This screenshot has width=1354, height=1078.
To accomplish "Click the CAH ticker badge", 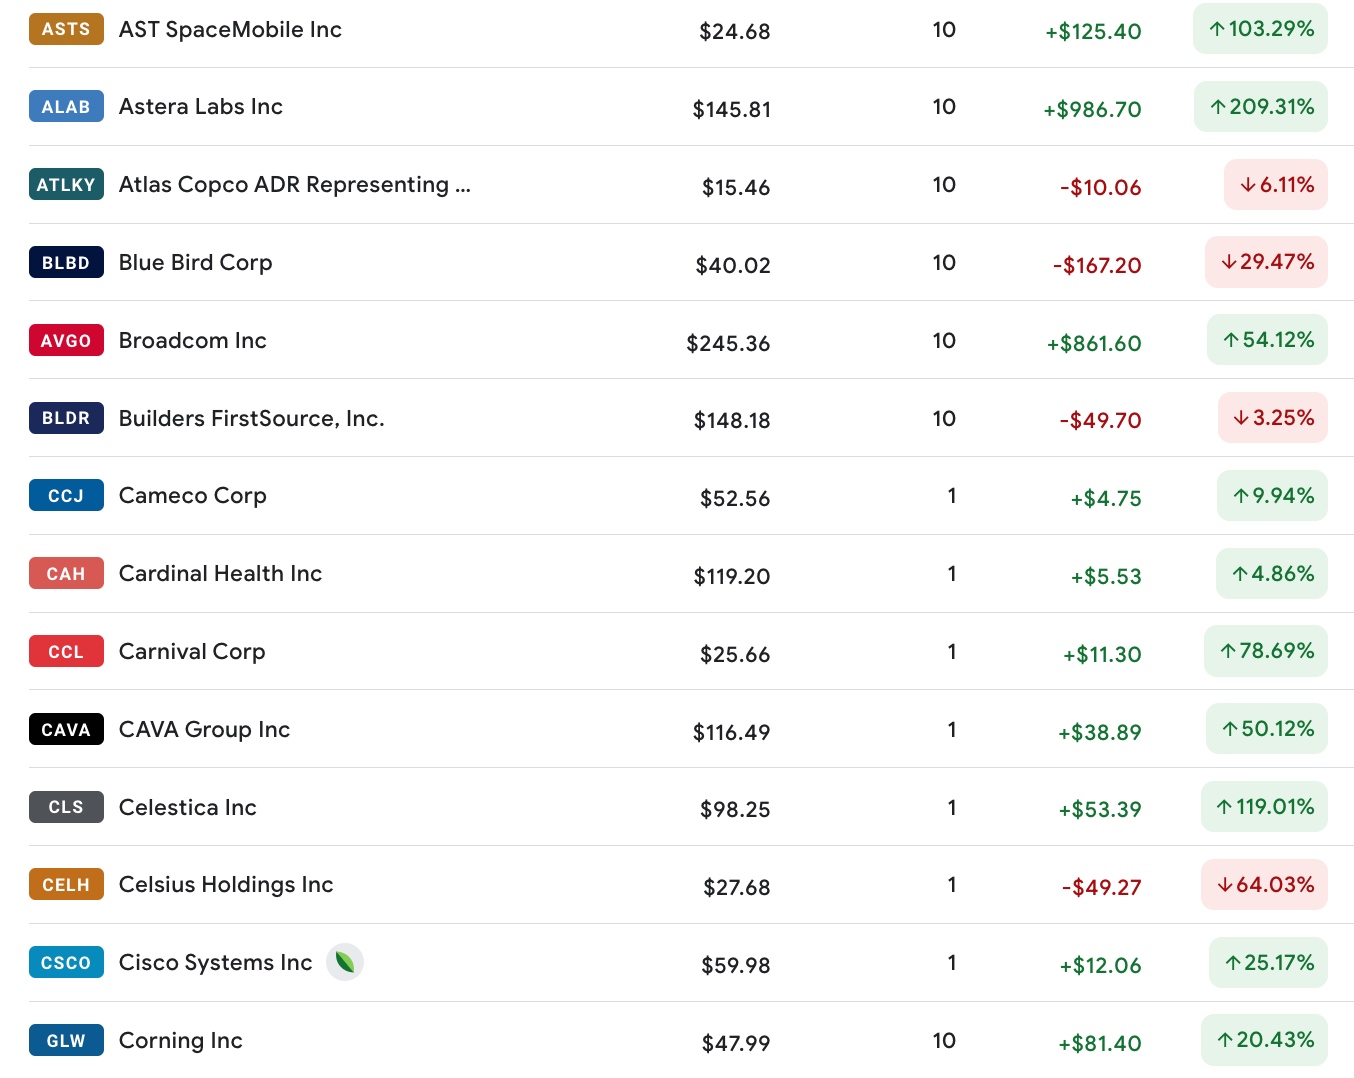I will [66, 573].
